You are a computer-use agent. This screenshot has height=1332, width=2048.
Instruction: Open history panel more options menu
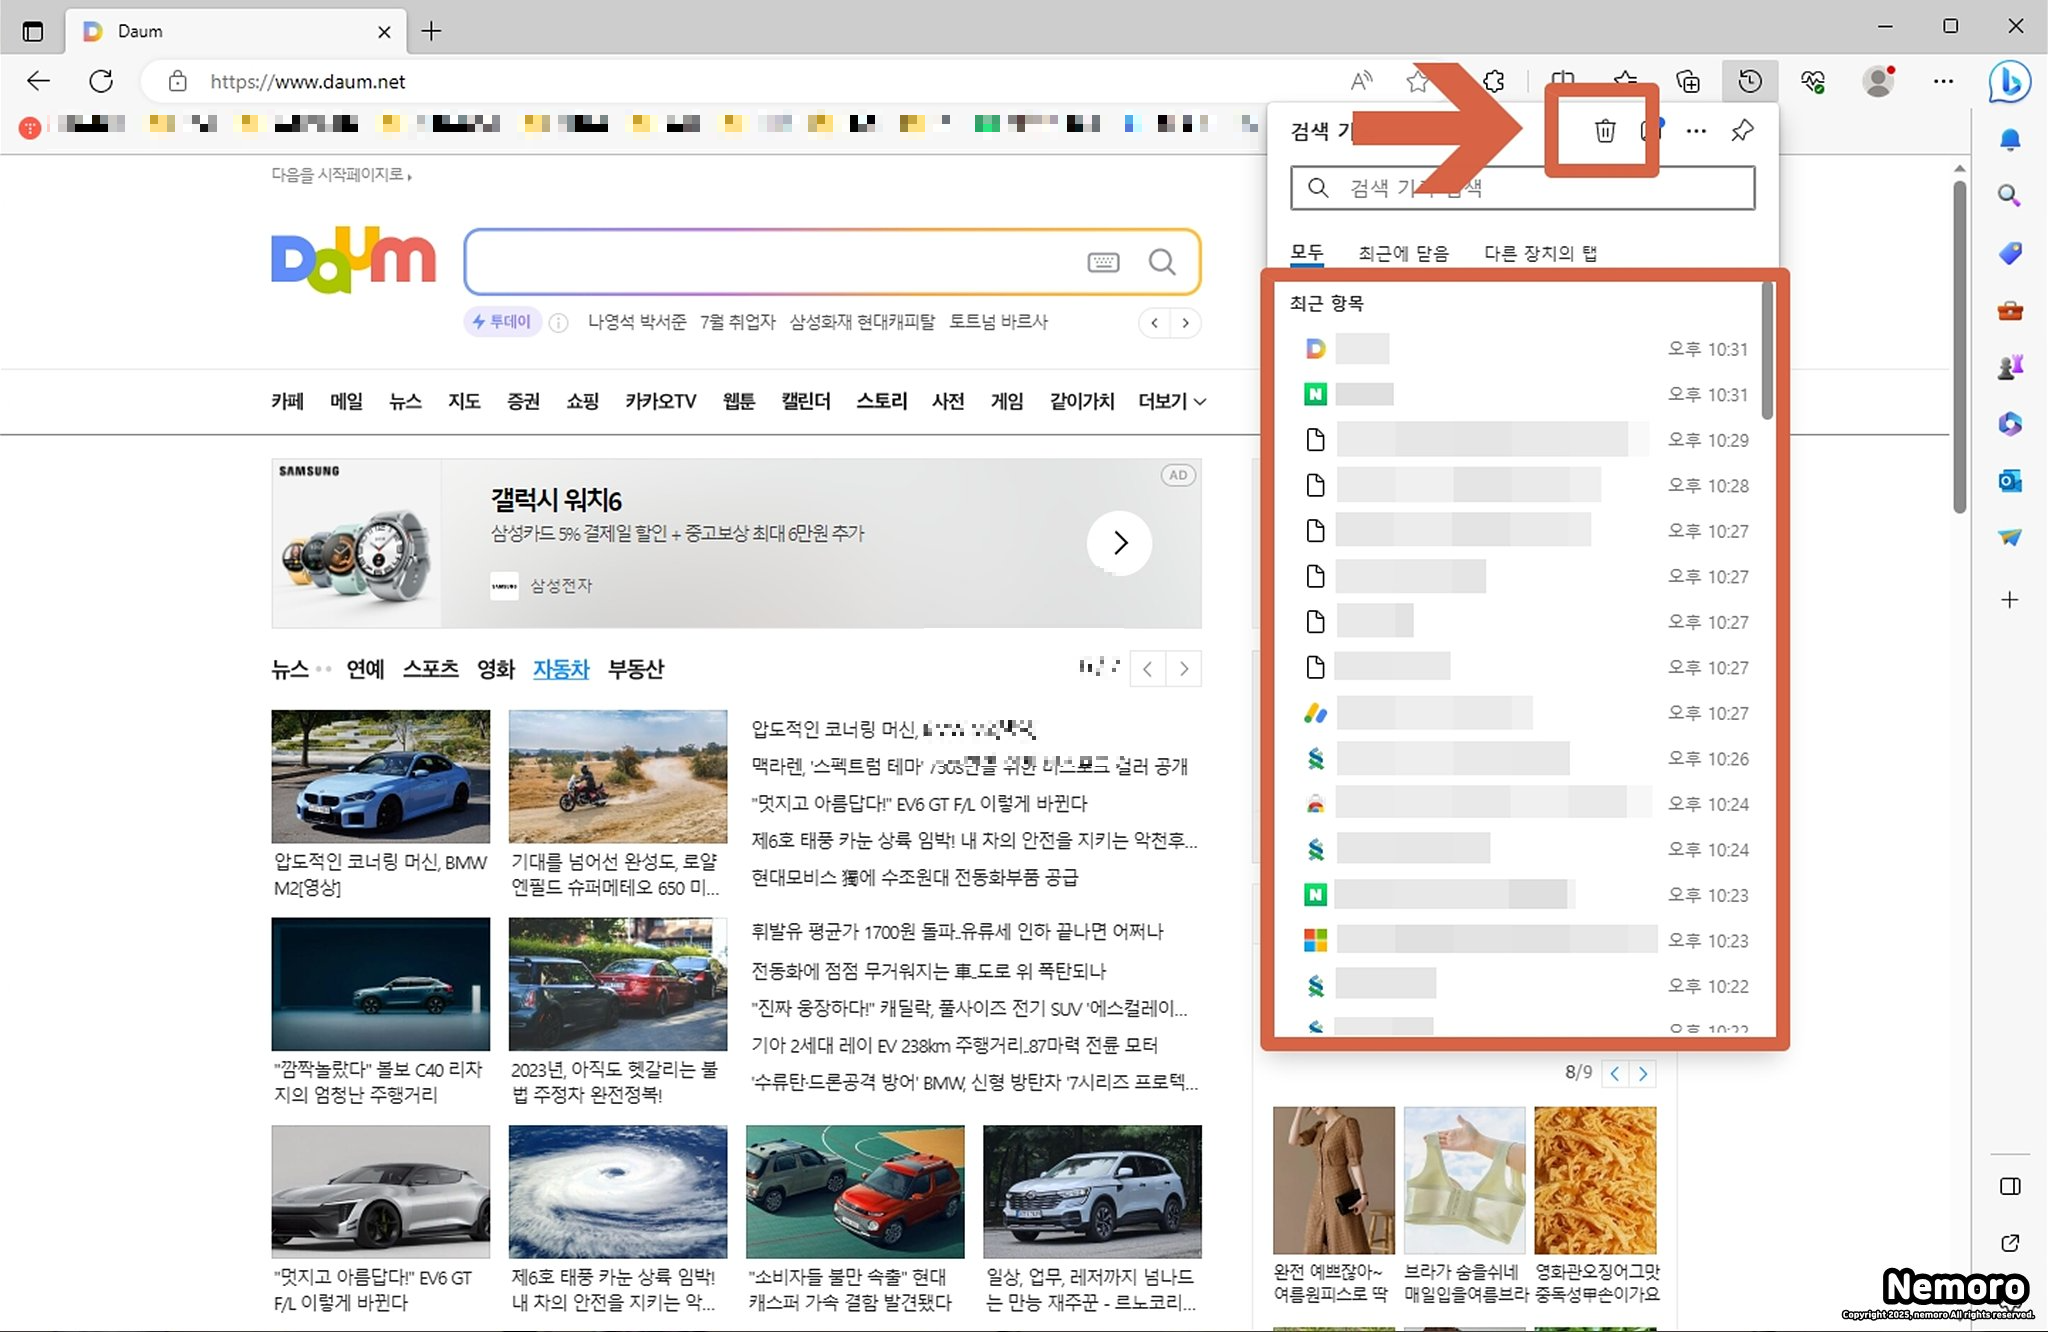1696,131
